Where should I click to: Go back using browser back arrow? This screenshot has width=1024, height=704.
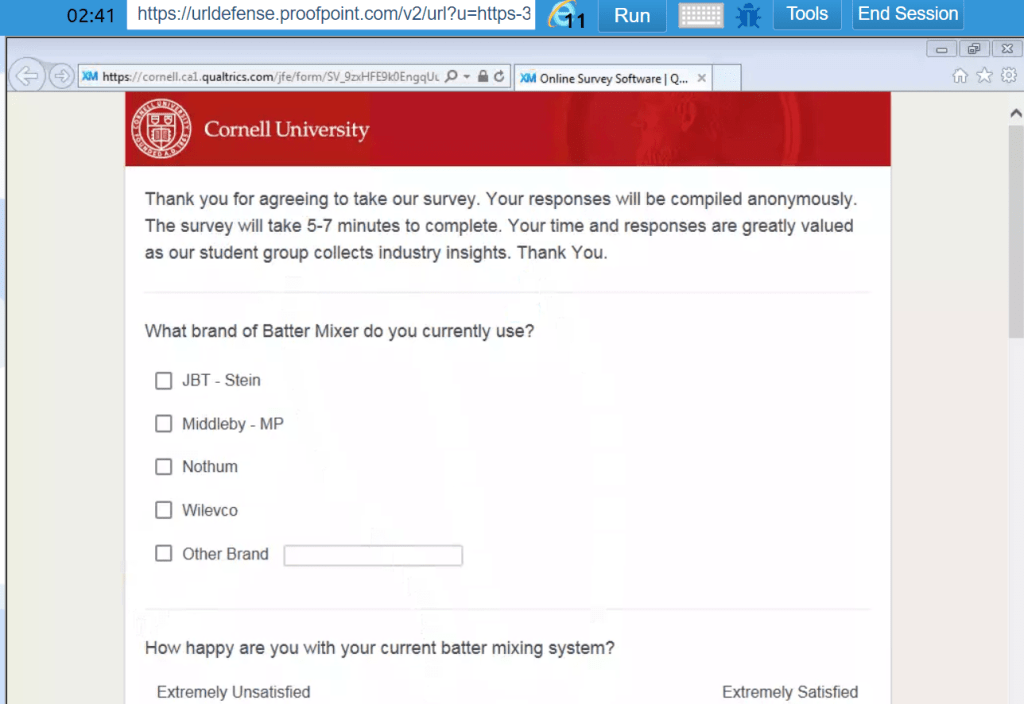point(27,76)
